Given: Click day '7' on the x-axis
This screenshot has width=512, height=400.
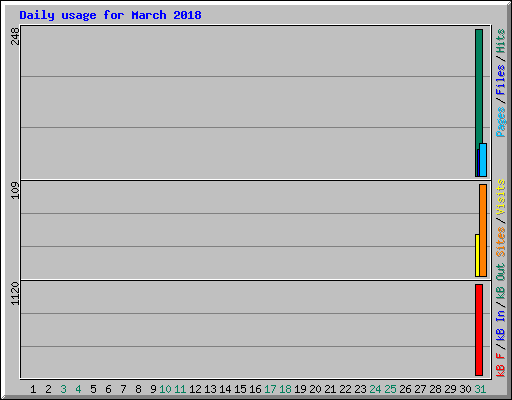Looking at the screenshot, I should pos(123,389).
